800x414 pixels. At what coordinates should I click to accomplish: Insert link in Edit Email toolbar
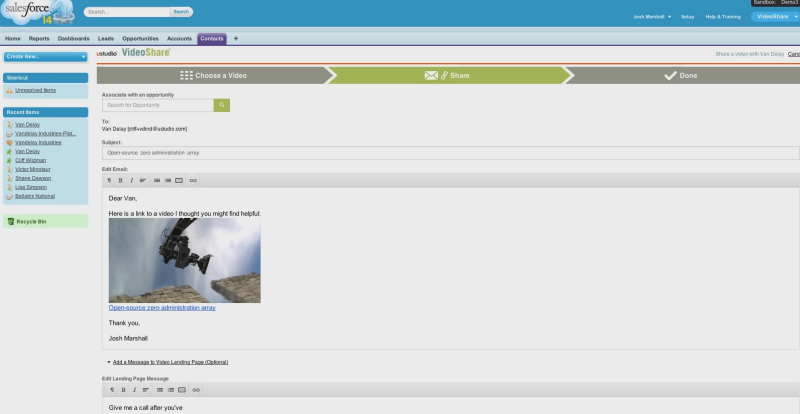[193, 180]
